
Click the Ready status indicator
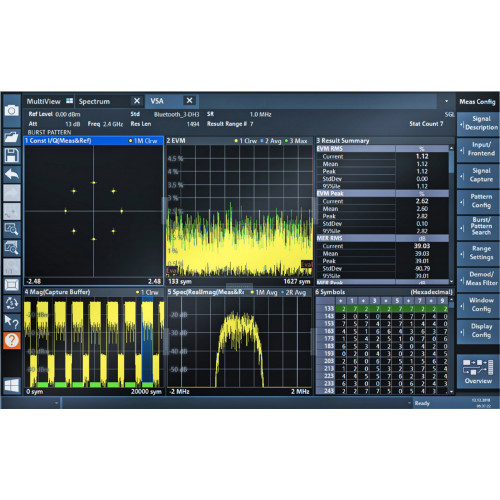pyautogui.click(x=422, y=403)
